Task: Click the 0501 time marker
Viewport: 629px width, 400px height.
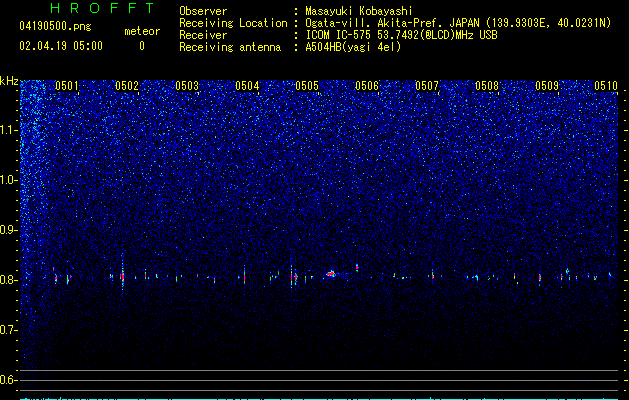Action: 67,86
